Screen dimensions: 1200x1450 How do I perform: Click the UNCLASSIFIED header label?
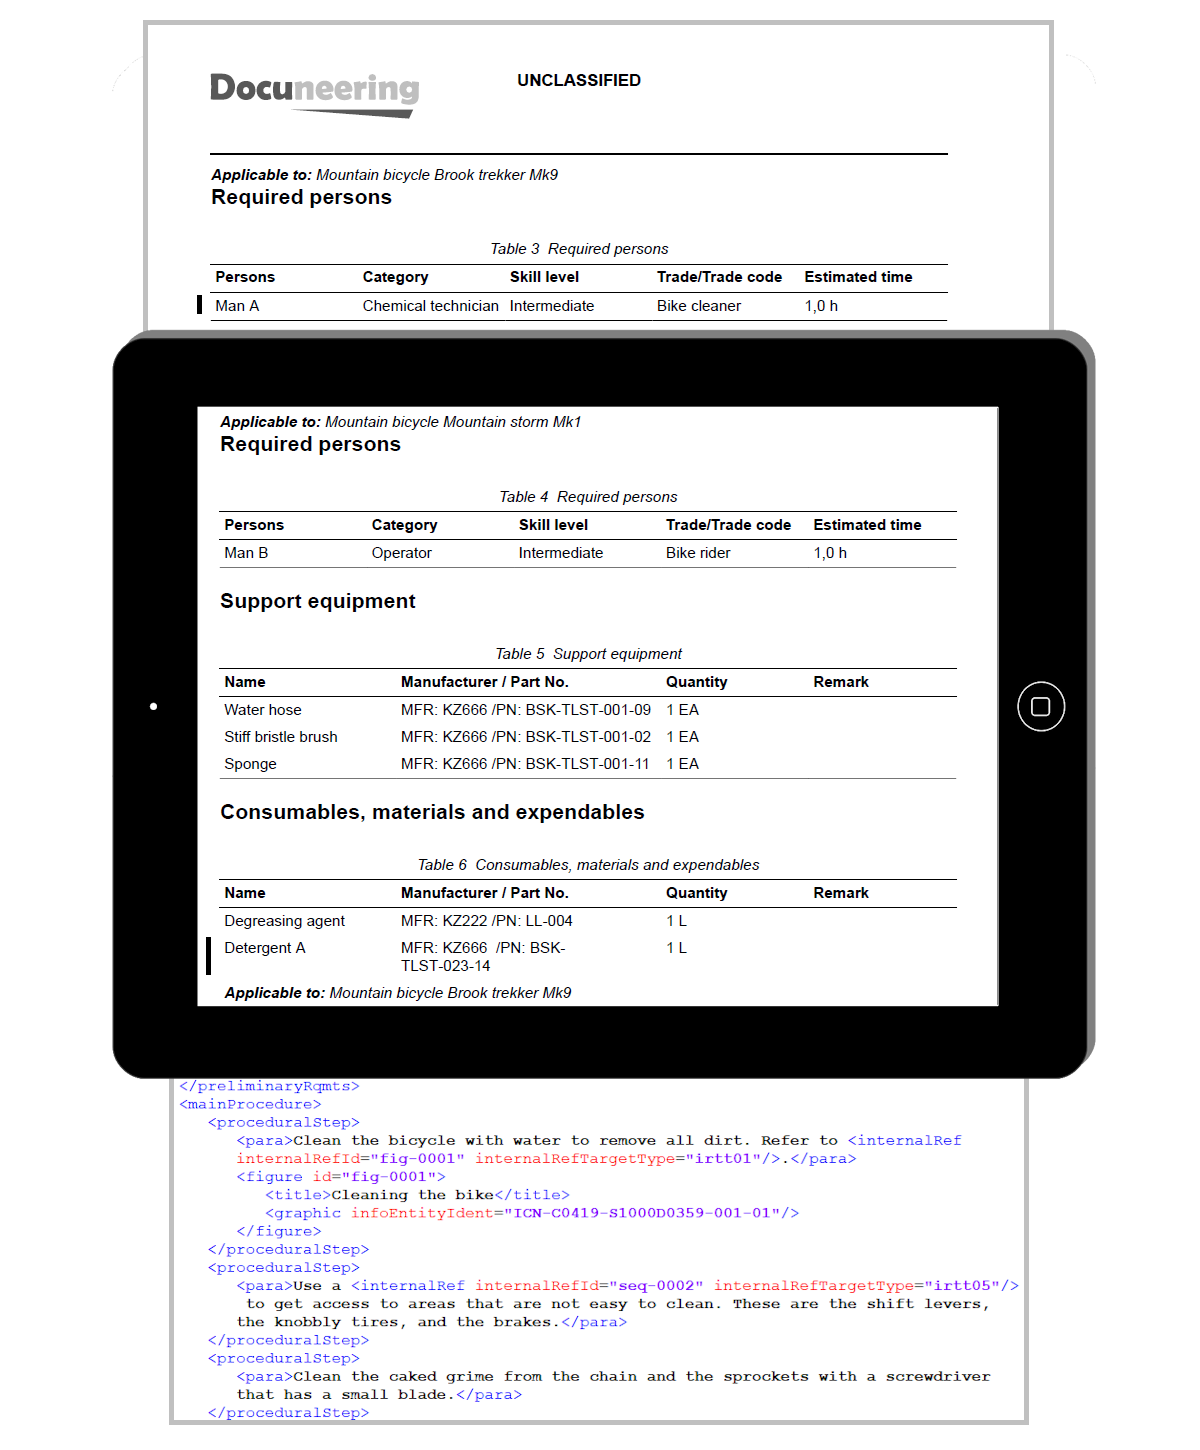tap(578, 80)
